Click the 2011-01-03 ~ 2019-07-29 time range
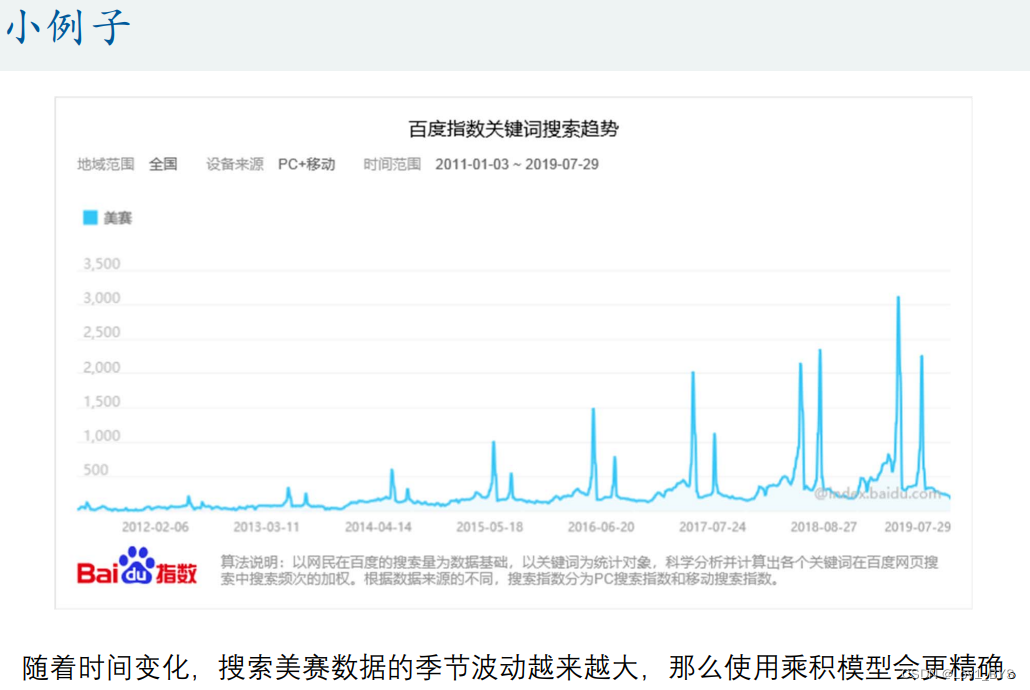This screenshot has height=690, width=1030. click(x=516, y=164)
